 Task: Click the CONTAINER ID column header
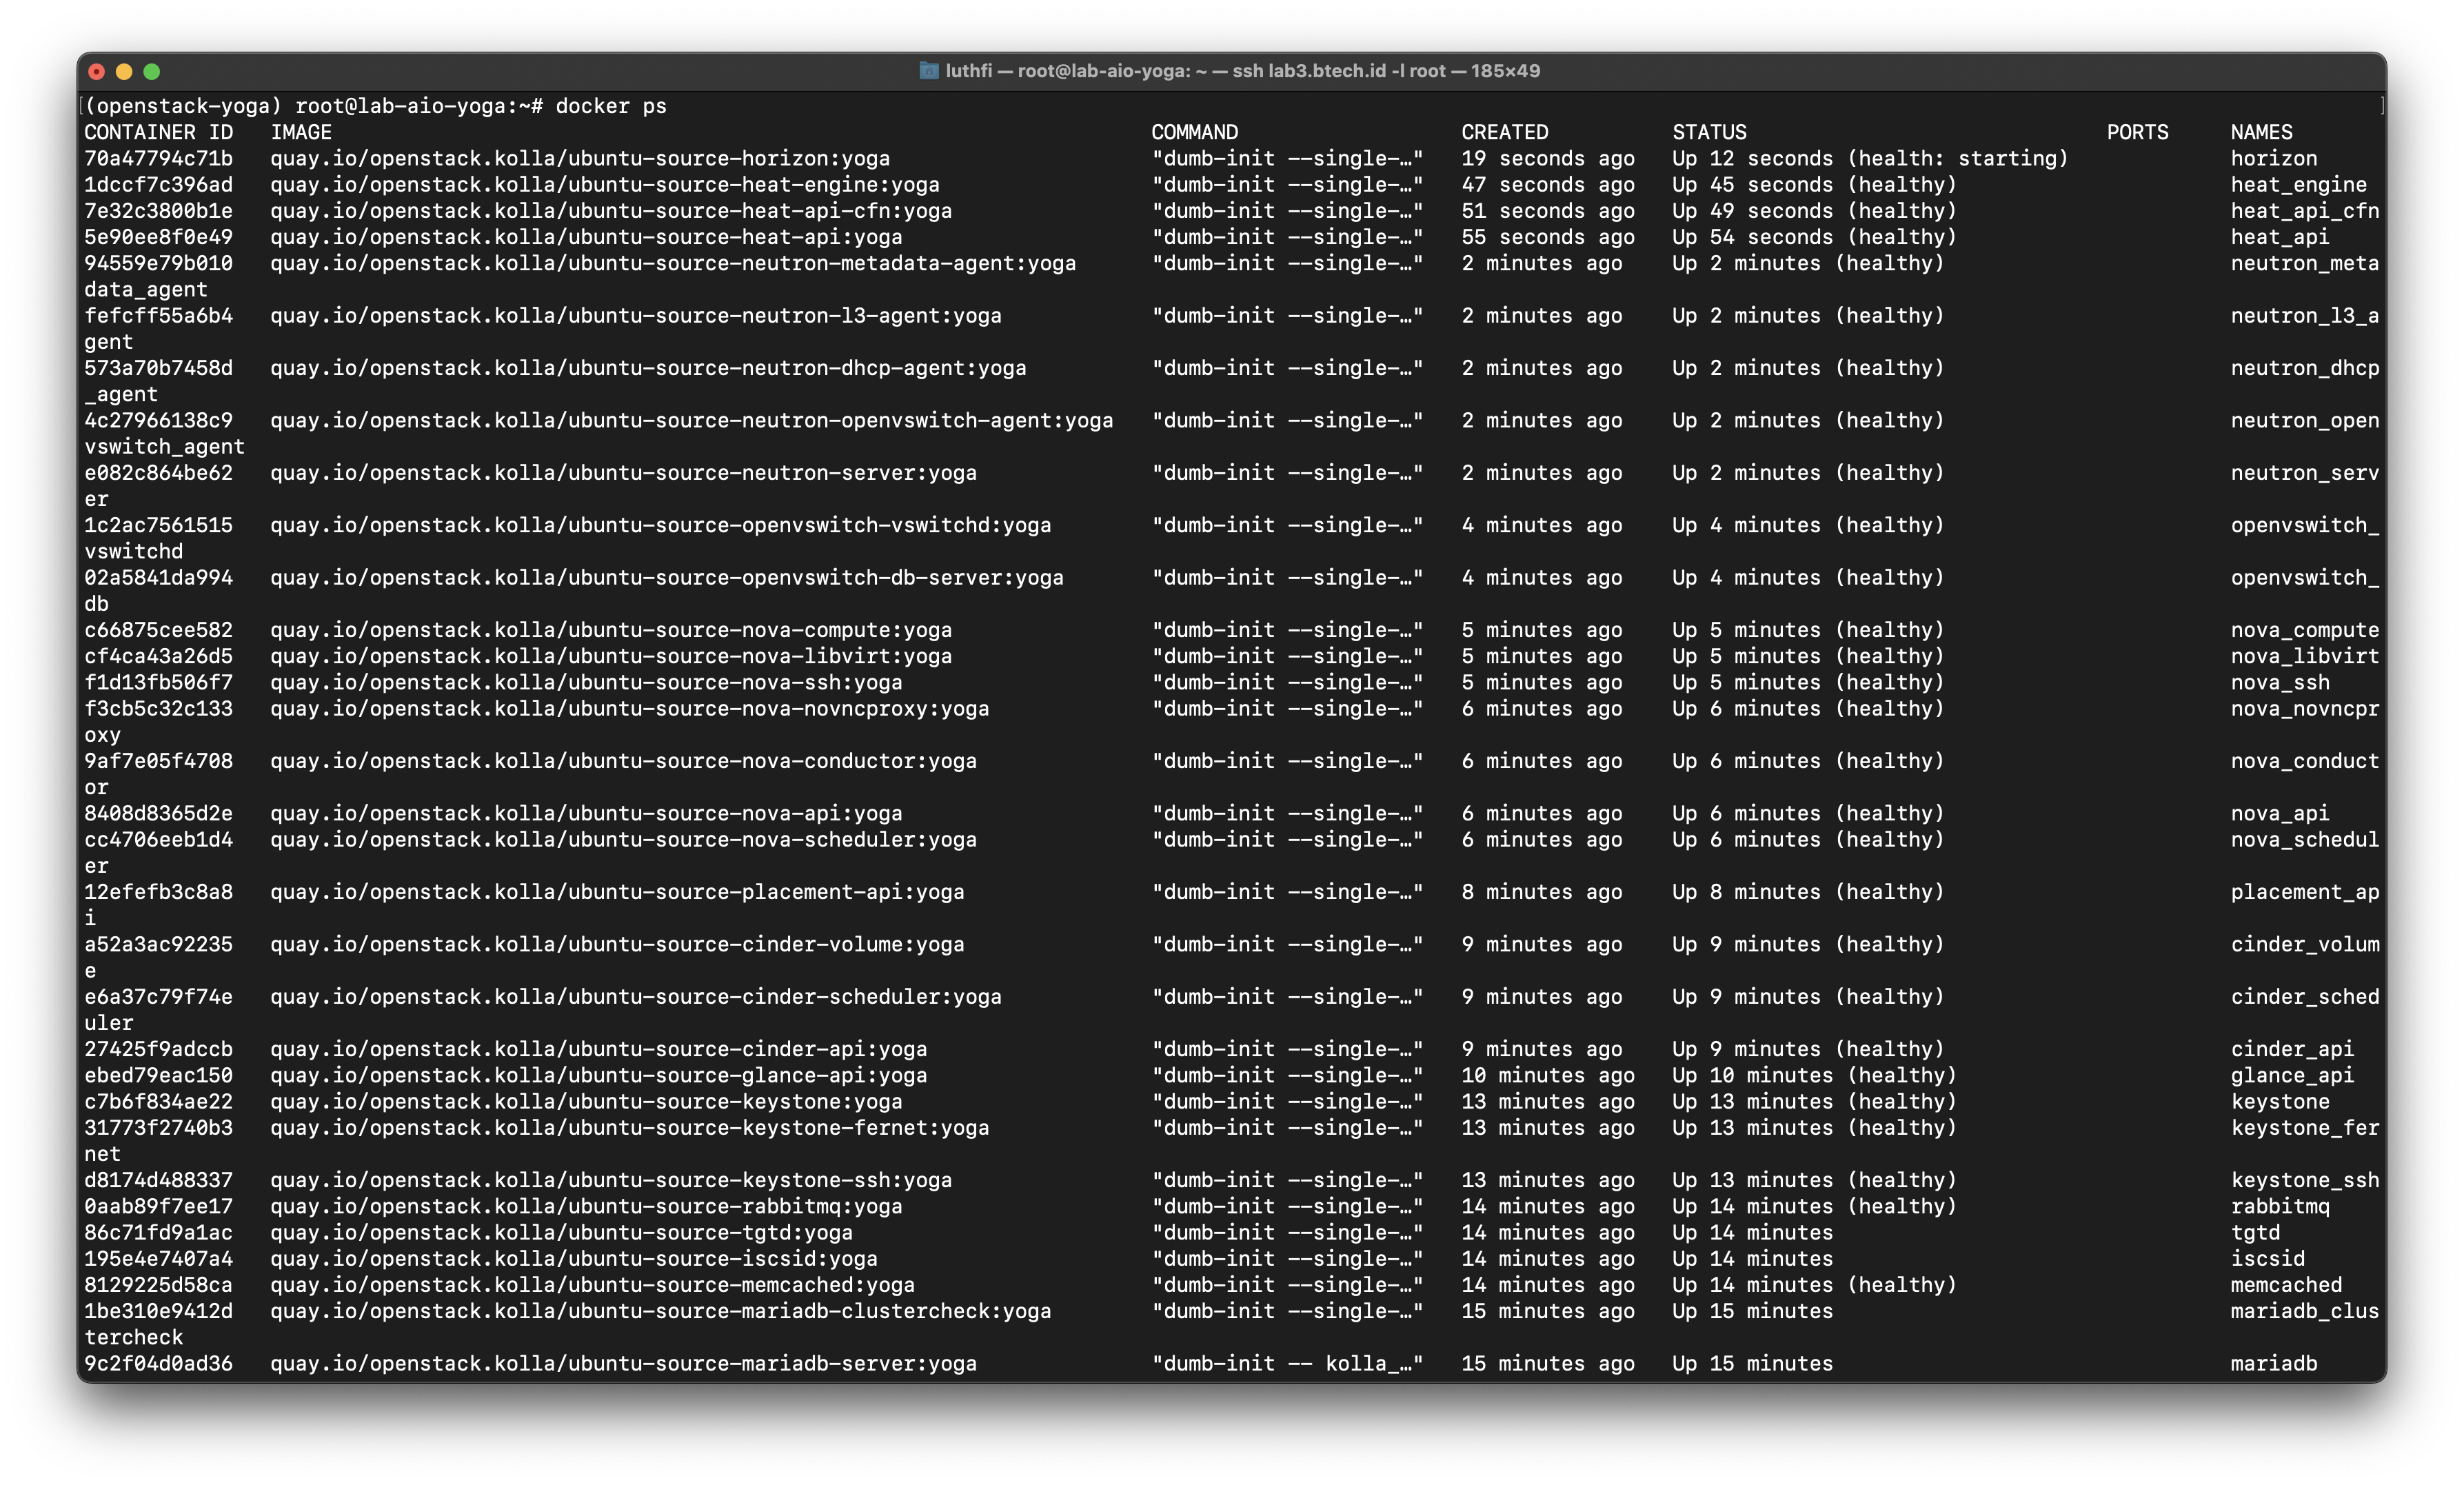point(158,132)
